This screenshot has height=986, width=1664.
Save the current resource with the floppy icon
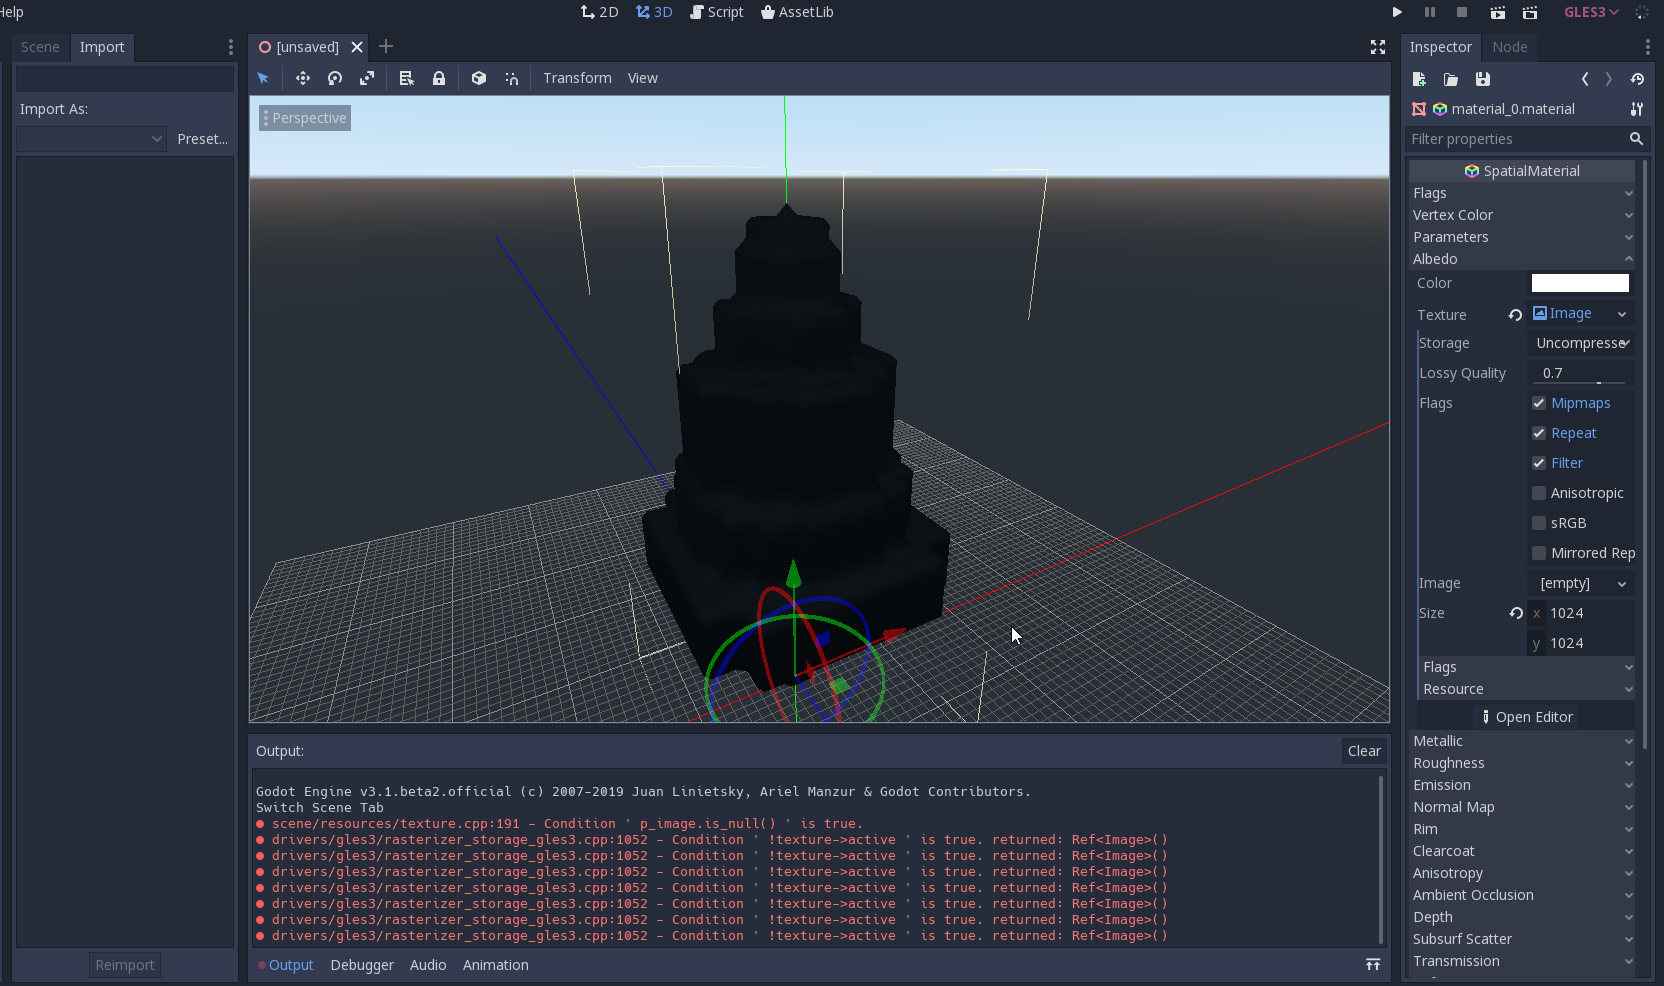pyautogui.click(x=1483, y=79)
